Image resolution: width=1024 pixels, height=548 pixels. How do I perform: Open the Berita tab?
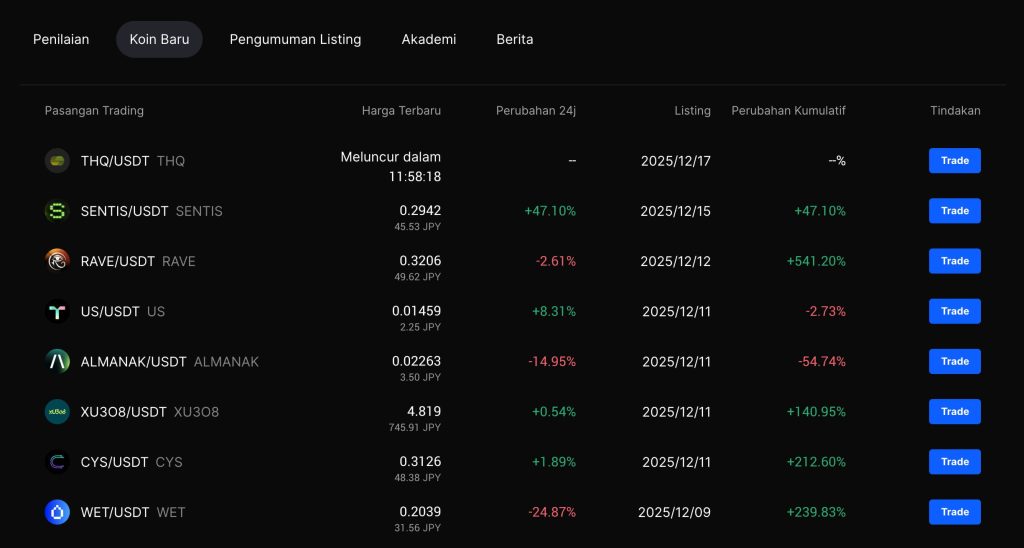[x=515, y=39]
